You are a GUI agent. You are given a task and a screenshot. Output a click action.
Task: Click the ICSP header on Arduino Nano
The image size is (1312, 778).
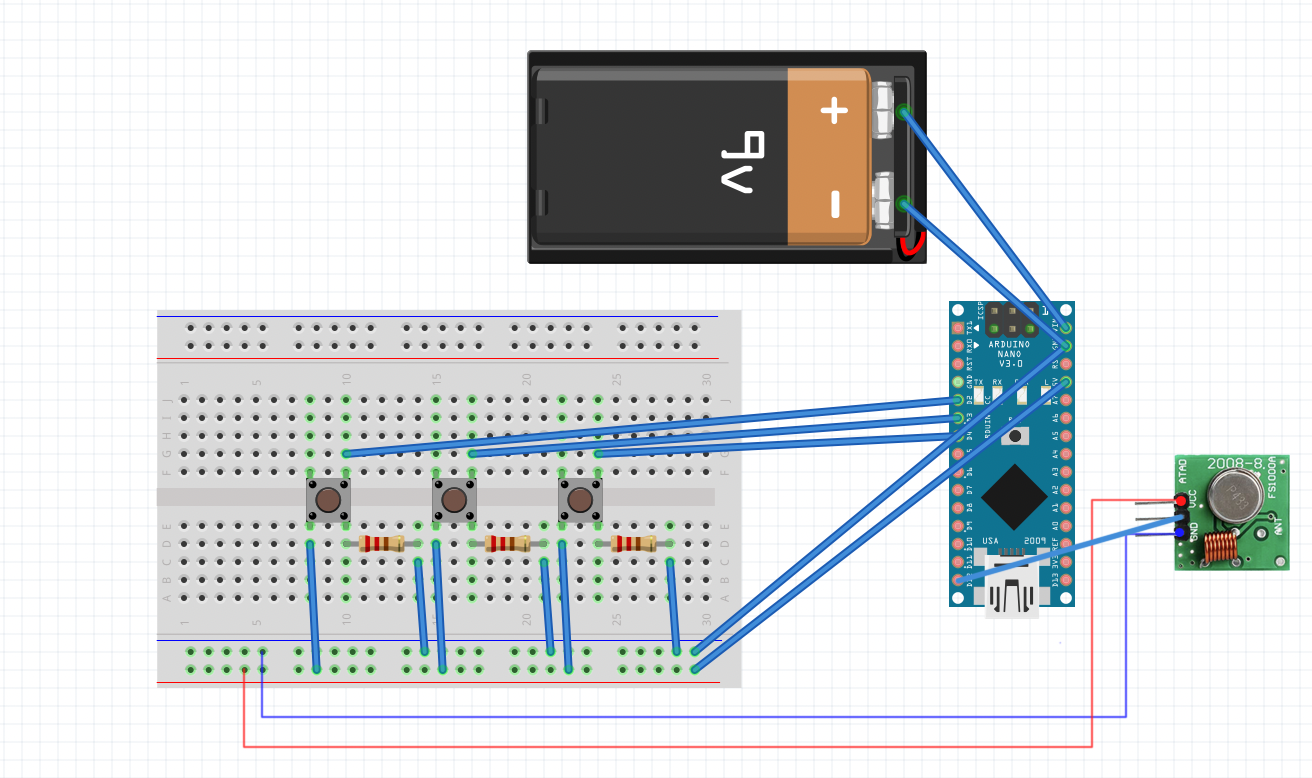pyautogui.click(x=1012, y=320)
